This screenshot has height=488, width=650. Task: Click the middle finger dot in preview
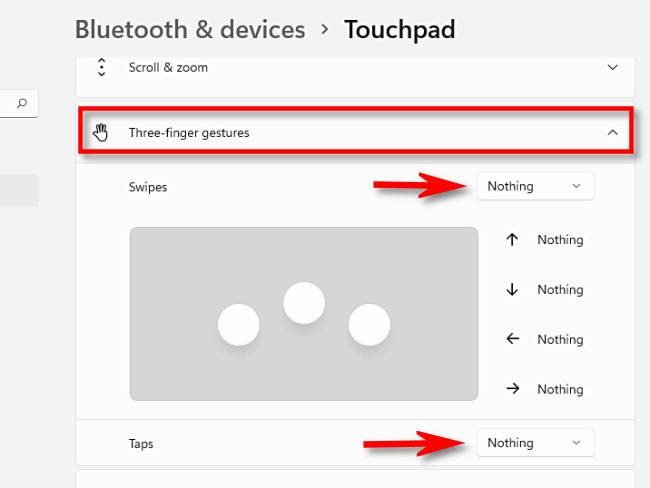304,303
